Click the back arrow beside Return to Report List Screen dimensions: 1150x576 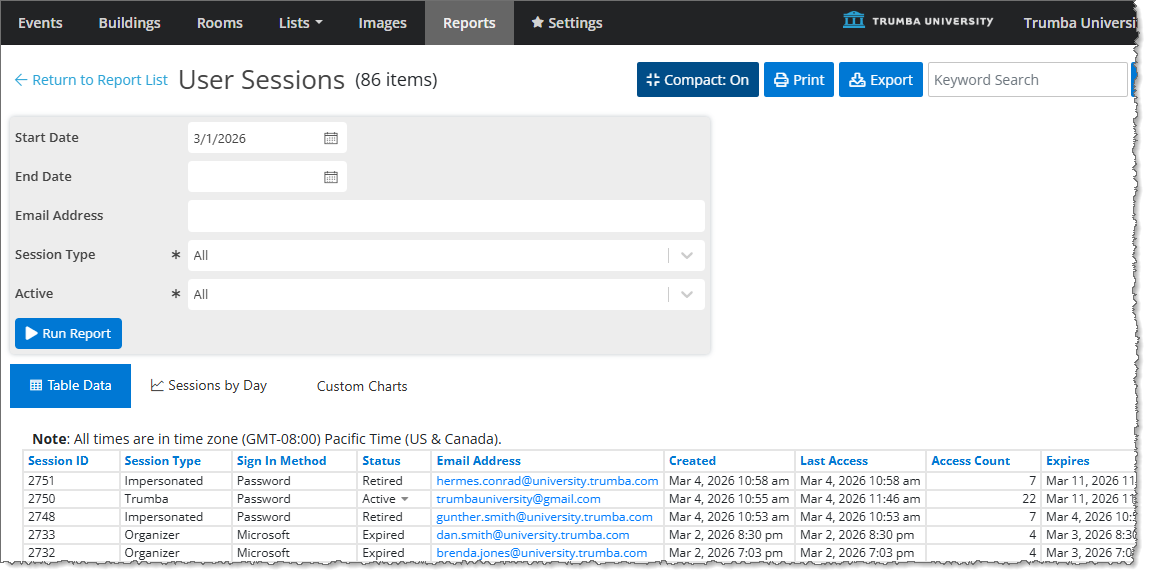pyautogui.click(x=21, y=80)
